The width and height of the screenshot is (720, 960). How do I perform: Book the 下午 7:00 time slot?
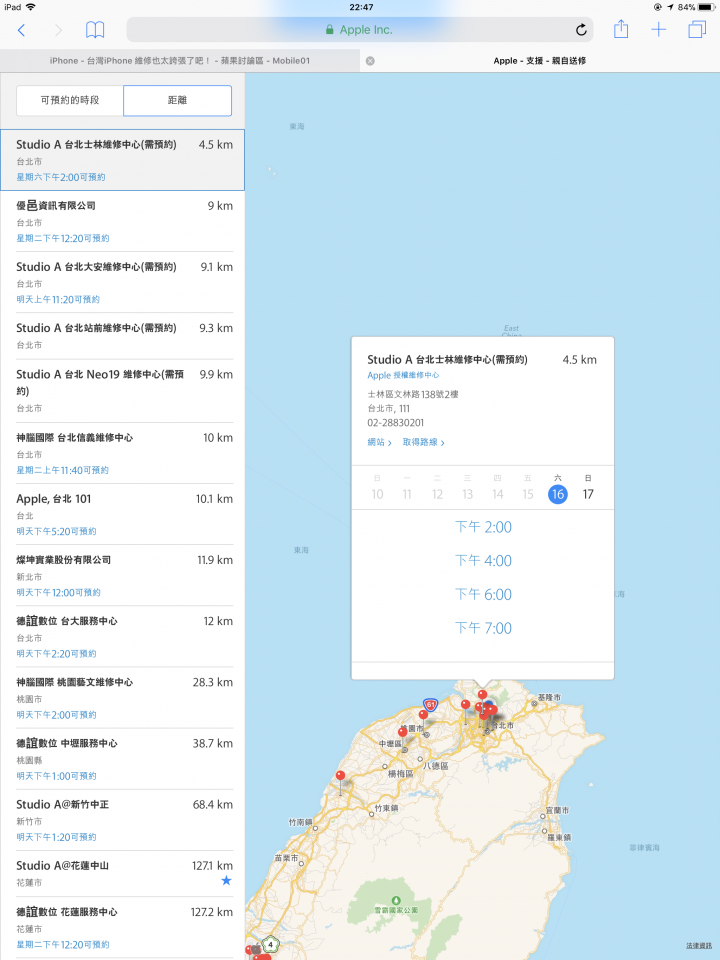(483, 628)
